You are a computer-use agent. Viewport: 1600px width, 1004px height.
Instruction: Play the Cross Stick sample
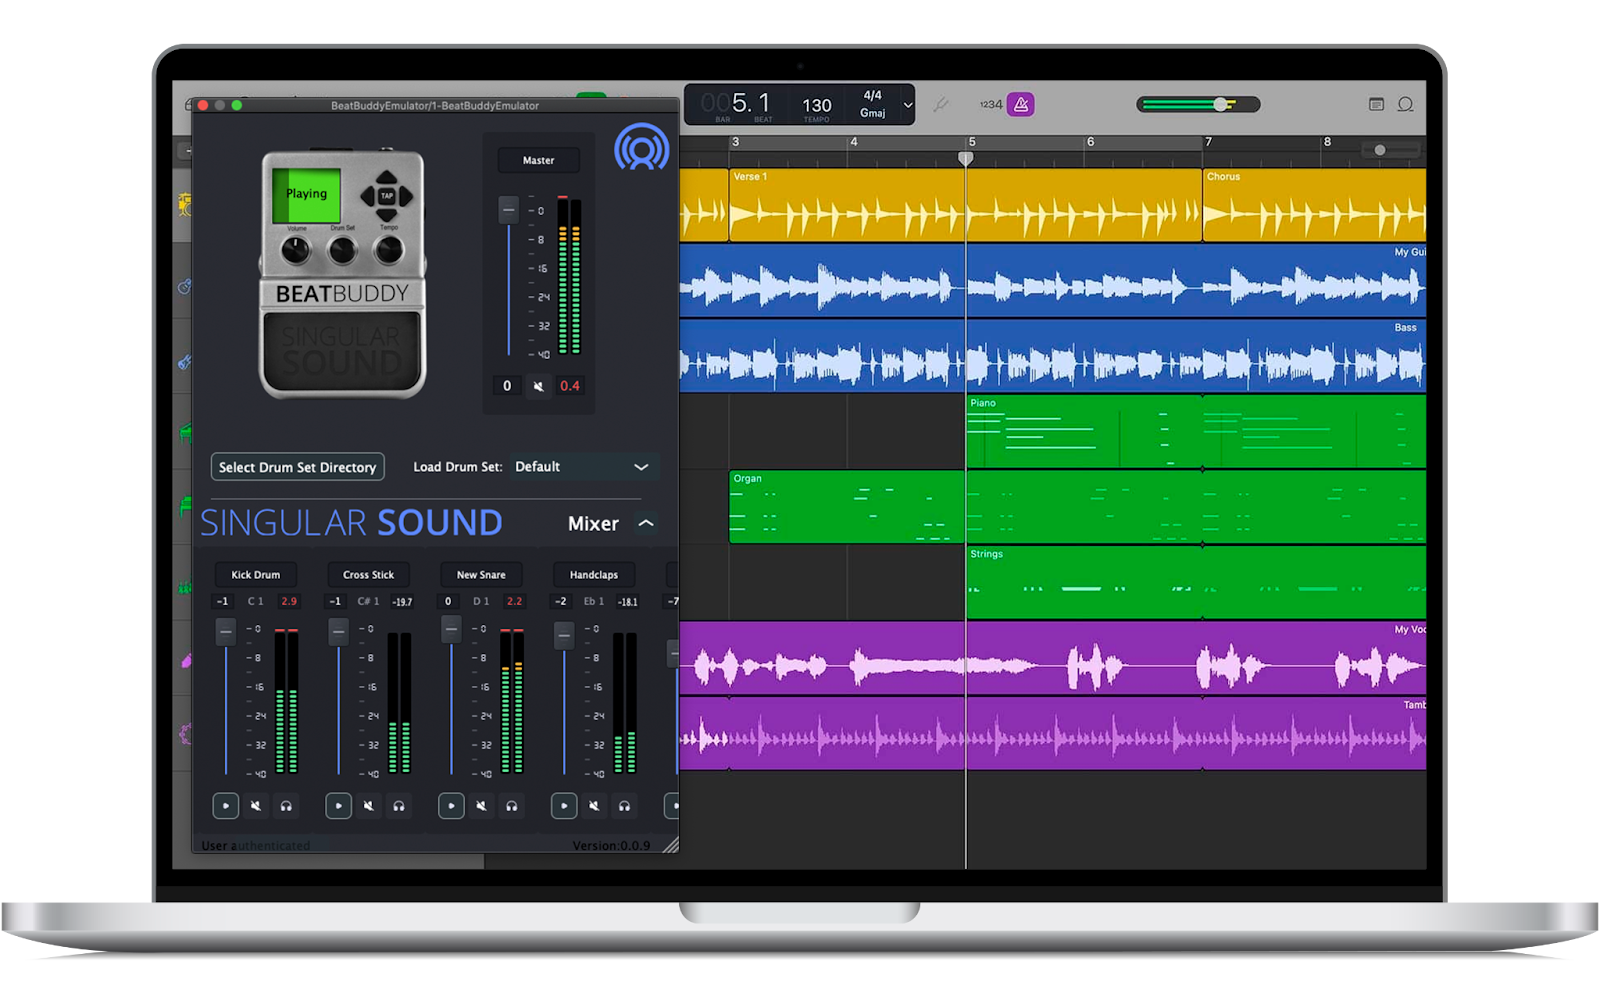[x=339, y=805]
